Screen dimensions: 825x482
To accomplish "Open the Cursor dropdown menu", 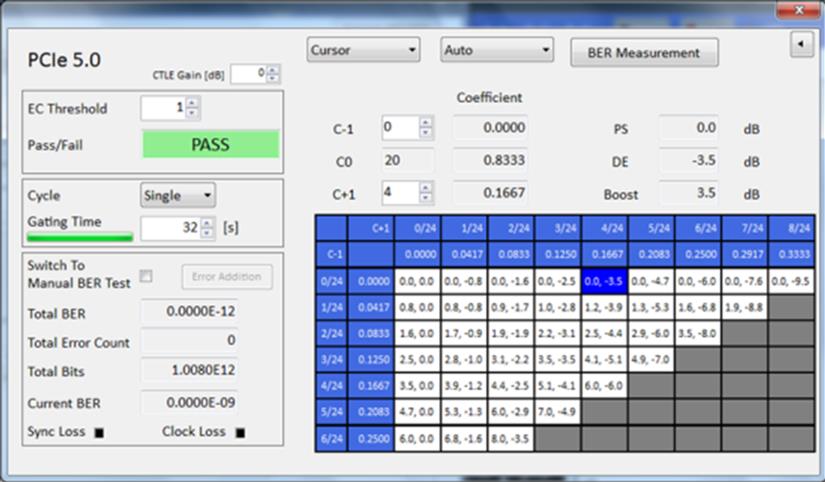I will [364, 50].
